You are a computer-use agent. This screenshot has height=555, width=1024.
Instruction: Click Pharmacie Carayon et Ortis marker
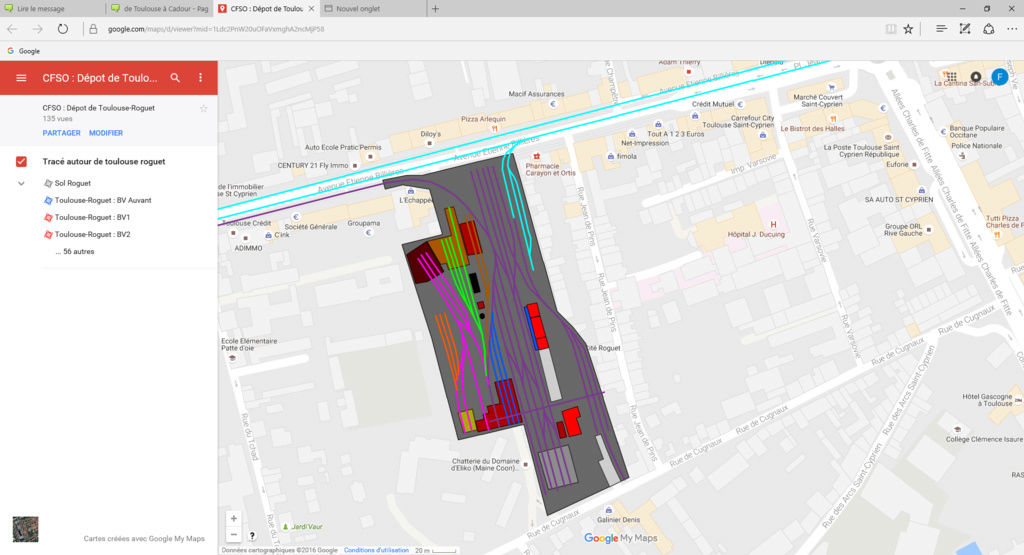pos(537,157)
